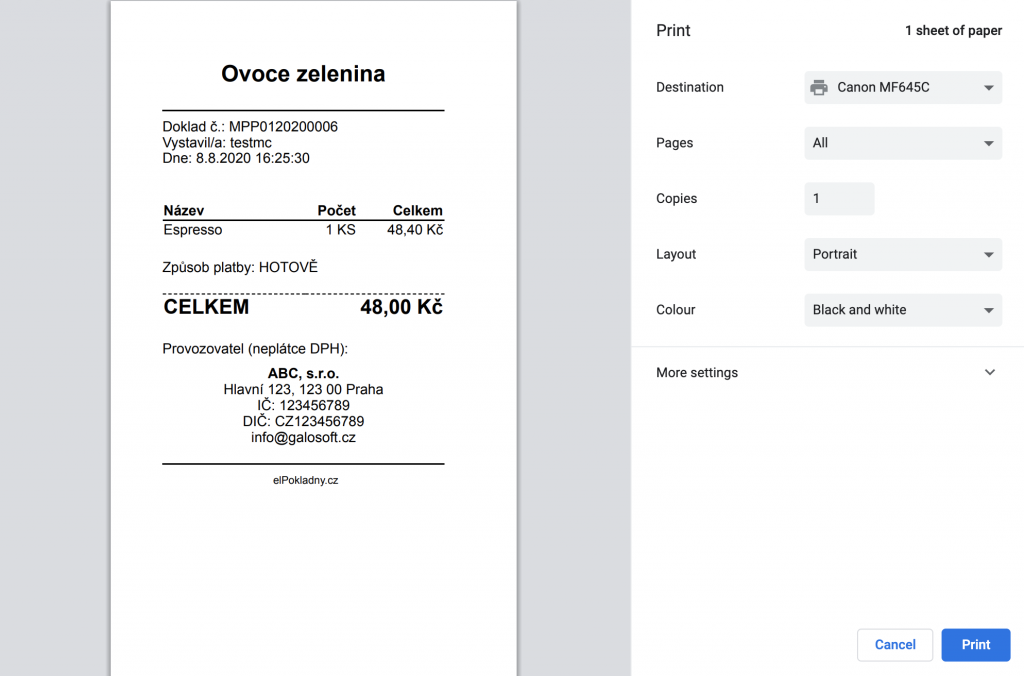The image size is (1024, 676).
Task: Click the email info@galosoft.cz
Action: click(x=303, y=438)
